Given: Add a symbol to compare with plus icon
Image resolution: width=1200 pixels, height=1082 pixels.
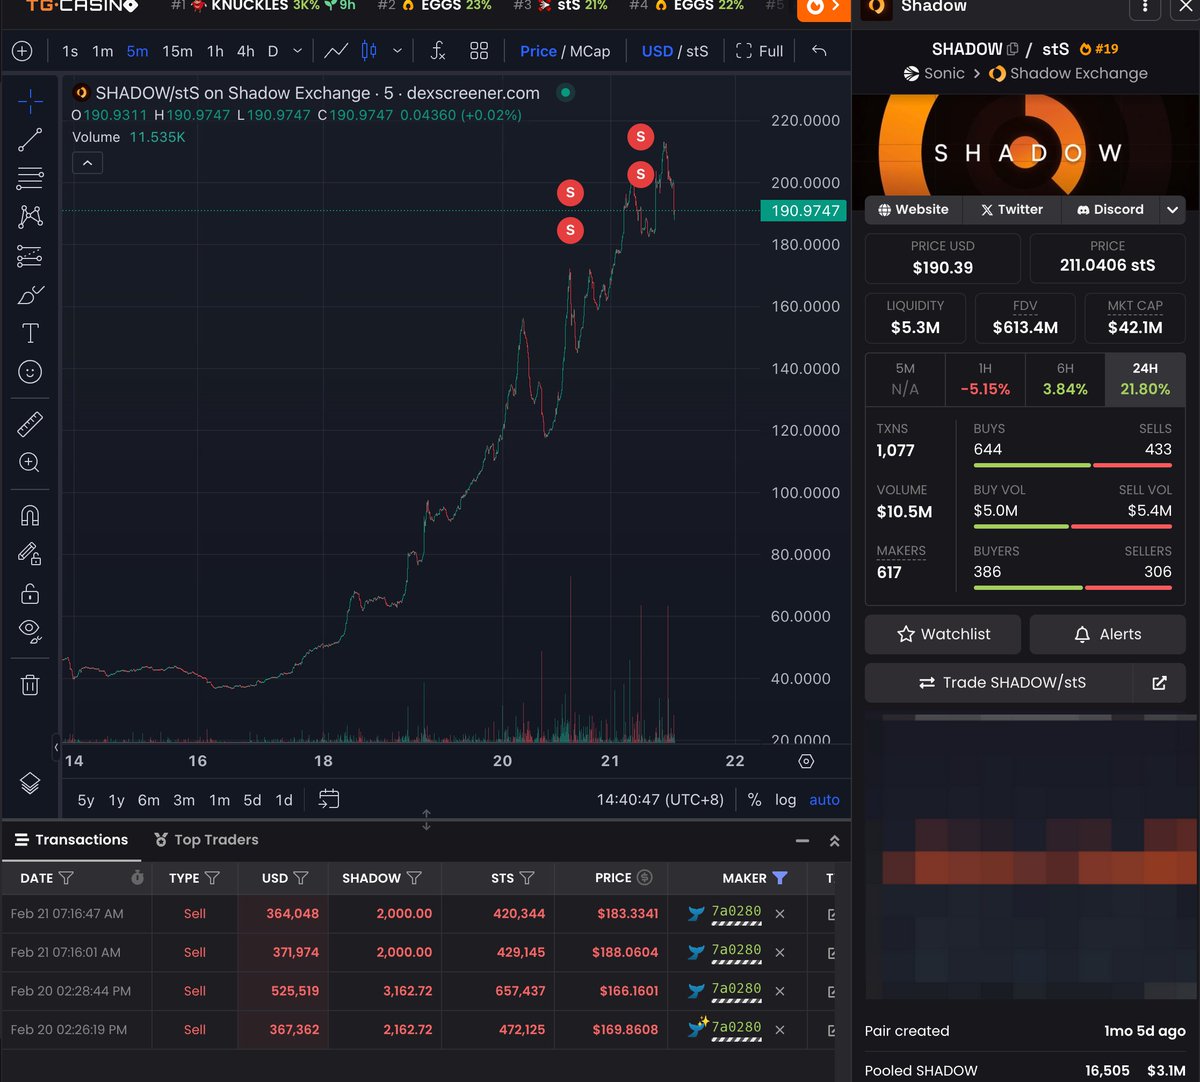Looking at the screenshot, I should coord(22,51).
